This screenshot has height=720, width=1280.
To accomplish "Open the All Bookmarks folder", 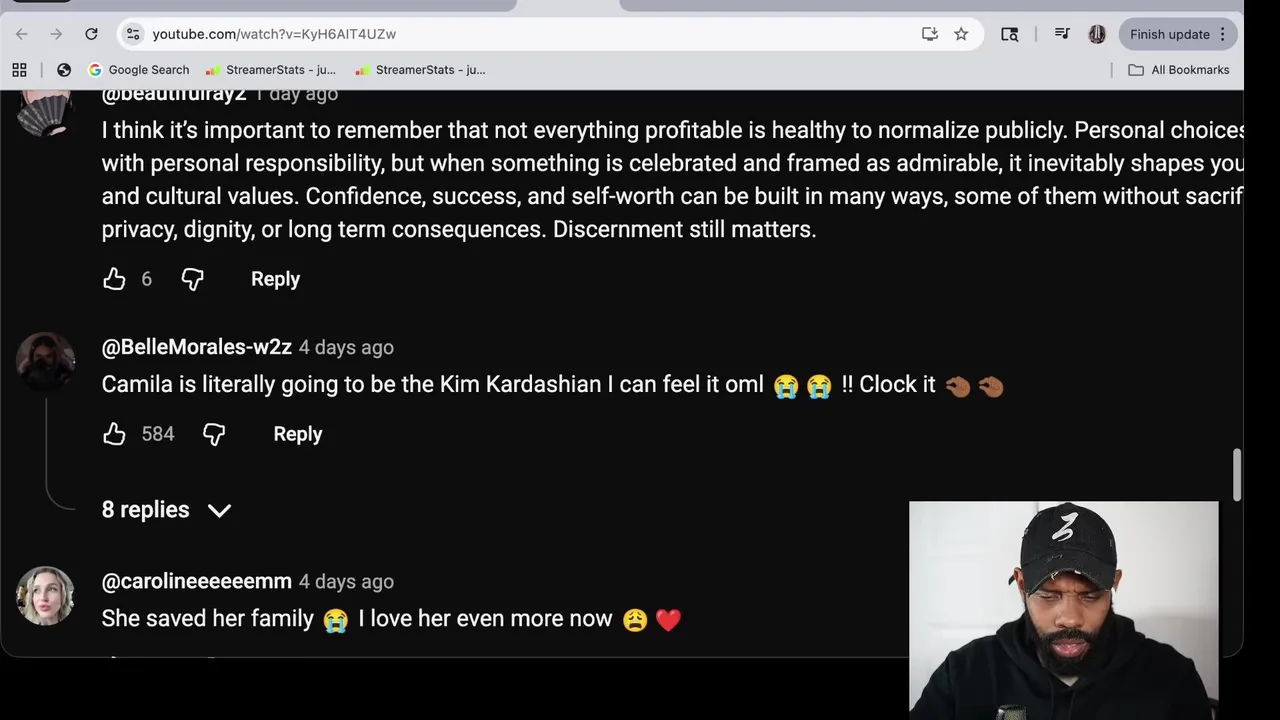I will 1179,70.
